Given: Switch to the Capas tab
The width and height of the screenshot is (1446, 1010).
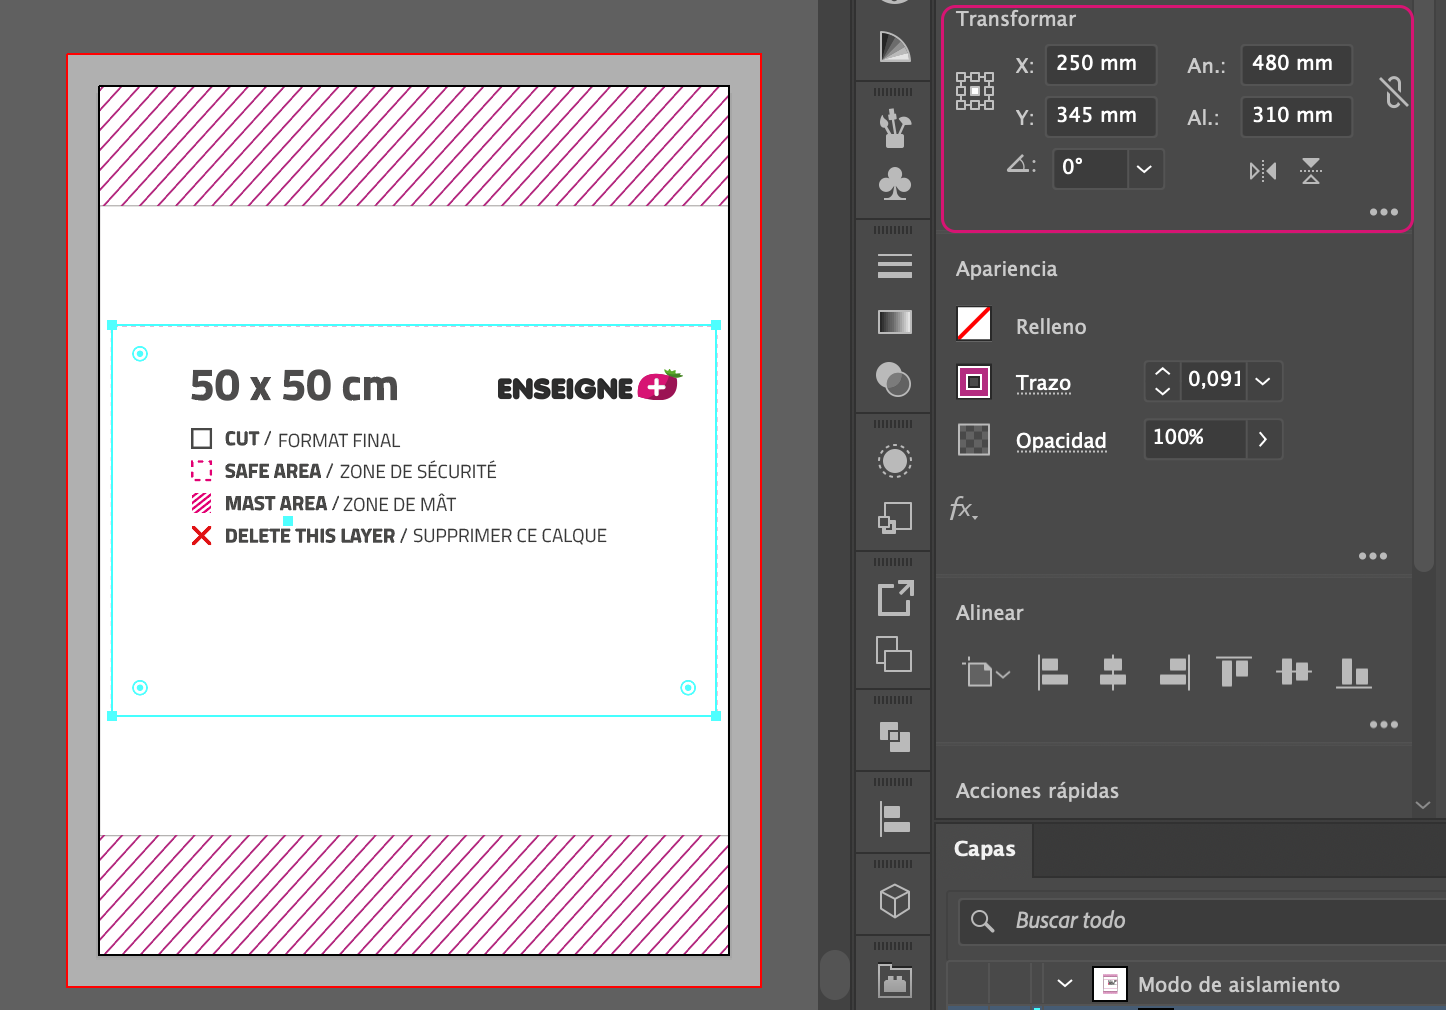Looking at the screenshot, I should [984, 849].
